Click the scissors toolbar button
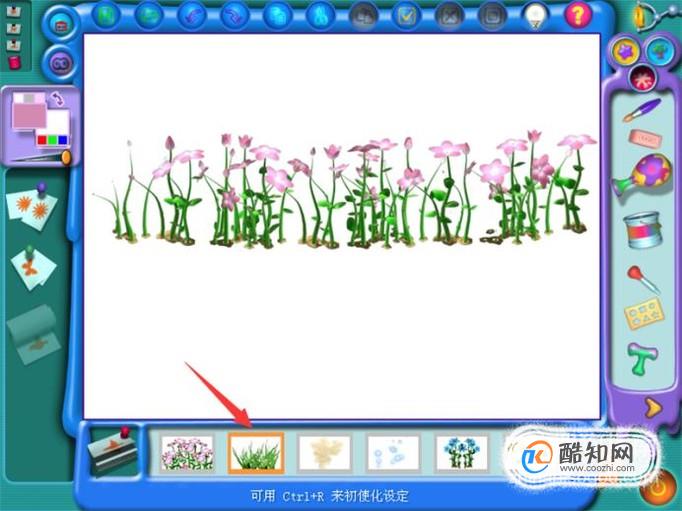The image size is (682, 511). pos(321,16)
